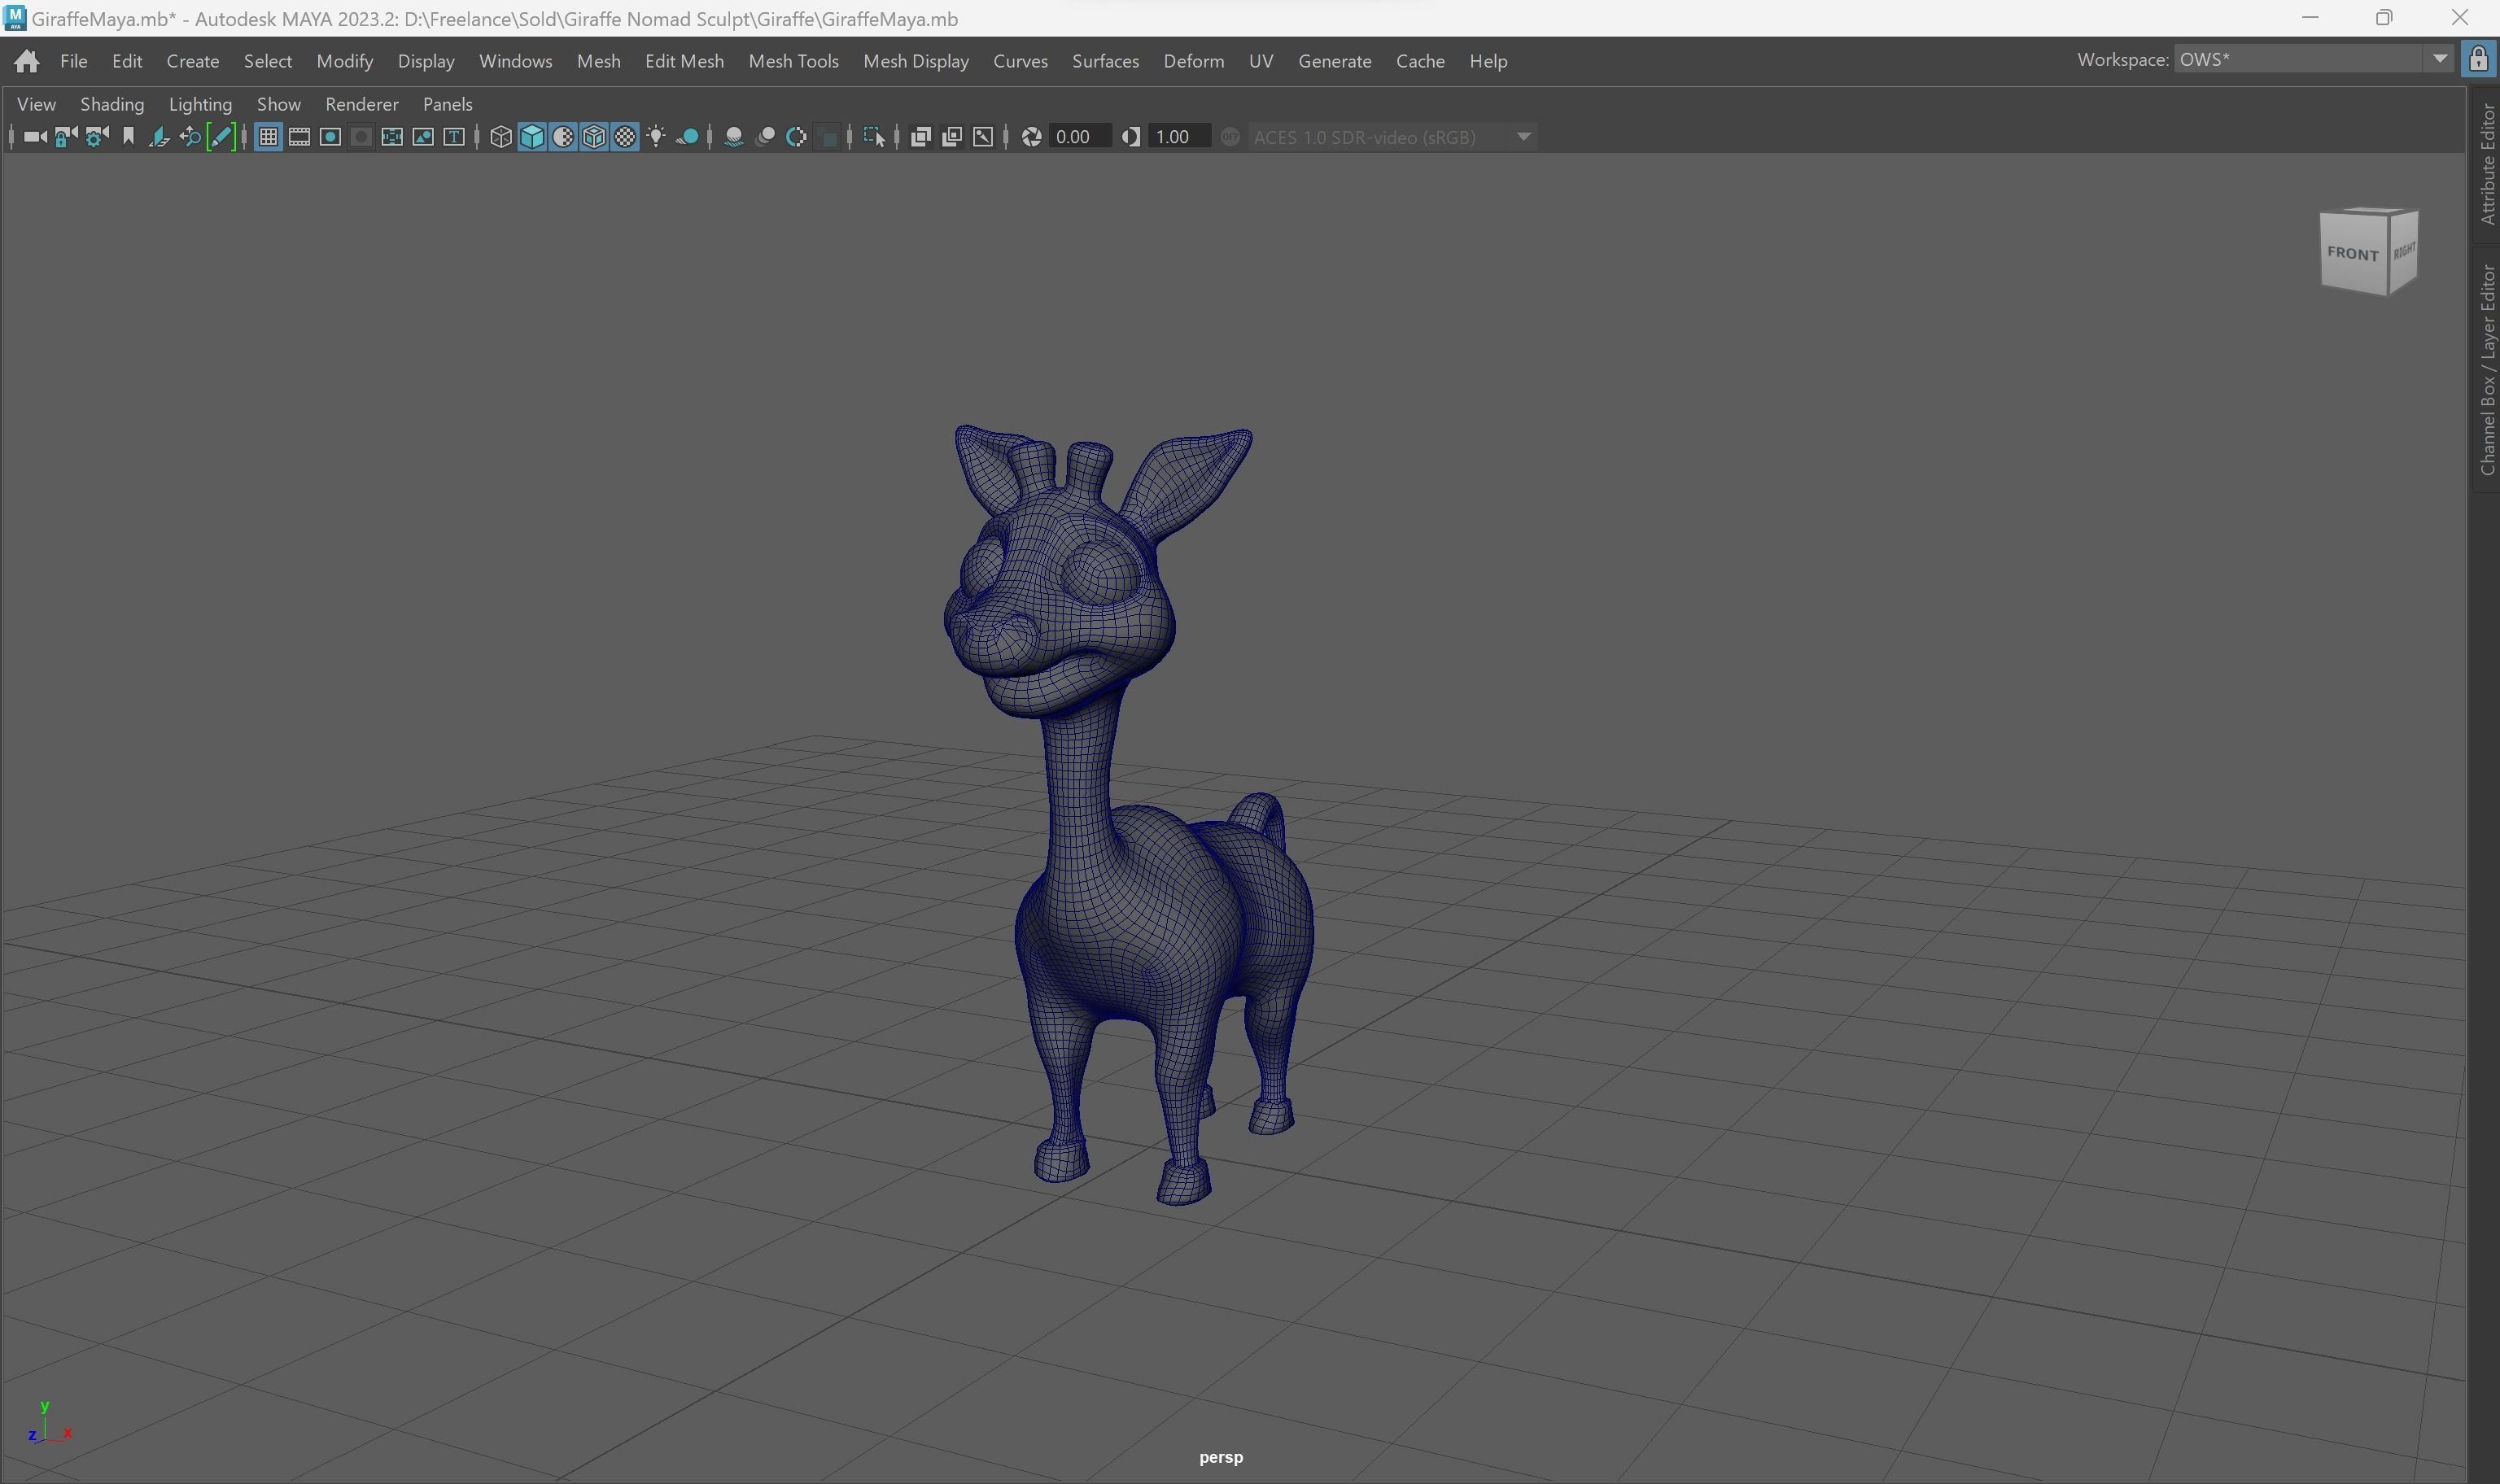
Task: Open the panel Show menu
Action: 279,104
